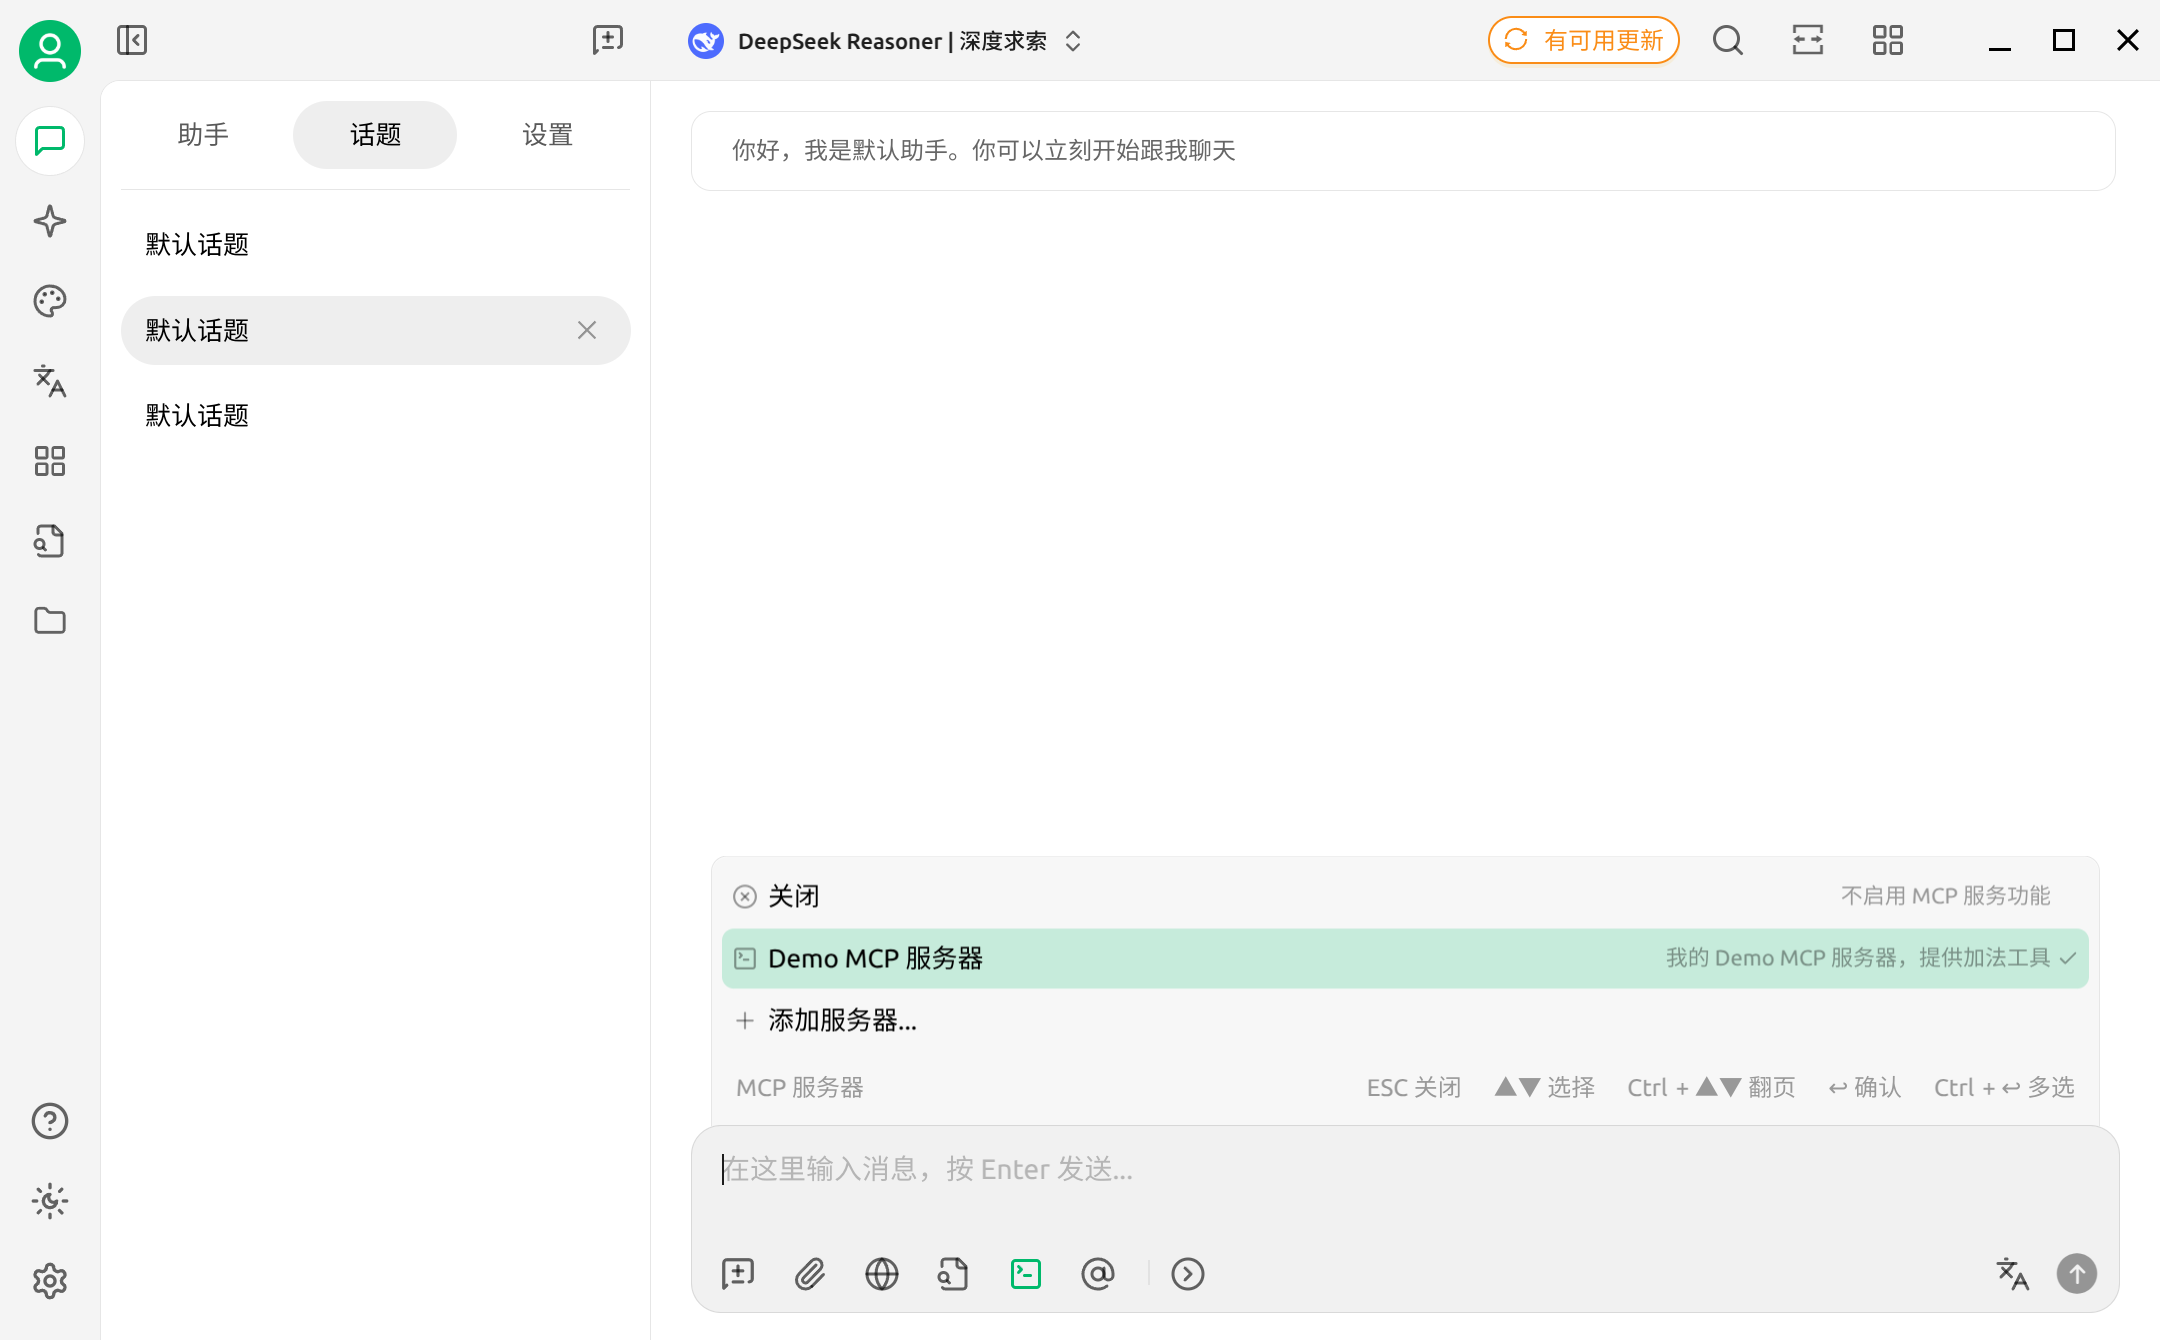
Task: Collapse the sidebar panel
Action: click(x=132, y=41)
